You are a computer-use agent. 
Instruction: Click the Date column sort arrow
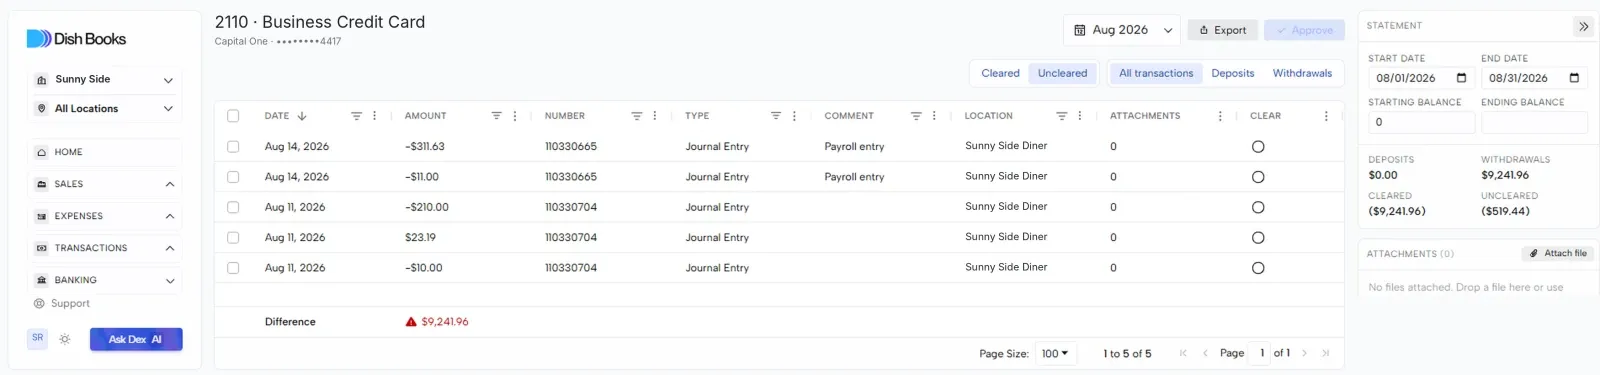(x=302, y=116)
